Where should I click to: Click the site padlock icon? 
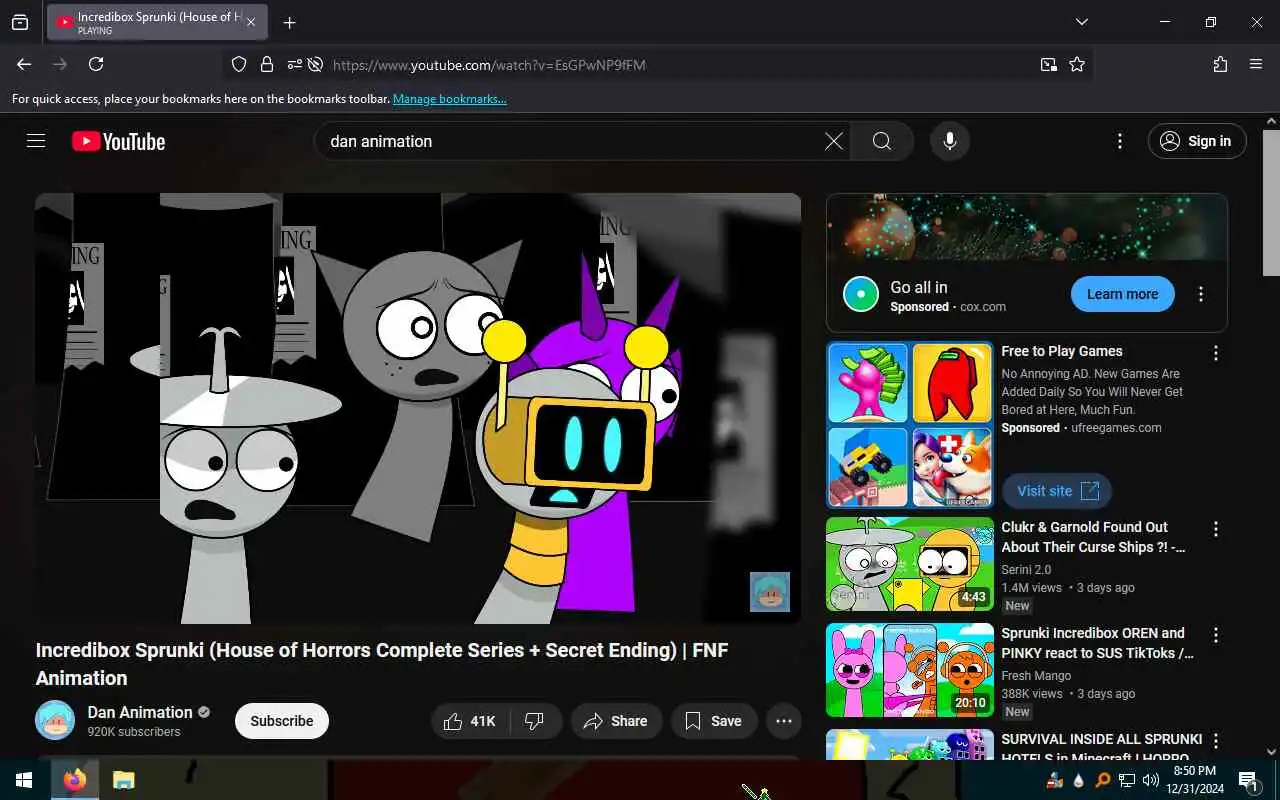(x=267, y=64)
